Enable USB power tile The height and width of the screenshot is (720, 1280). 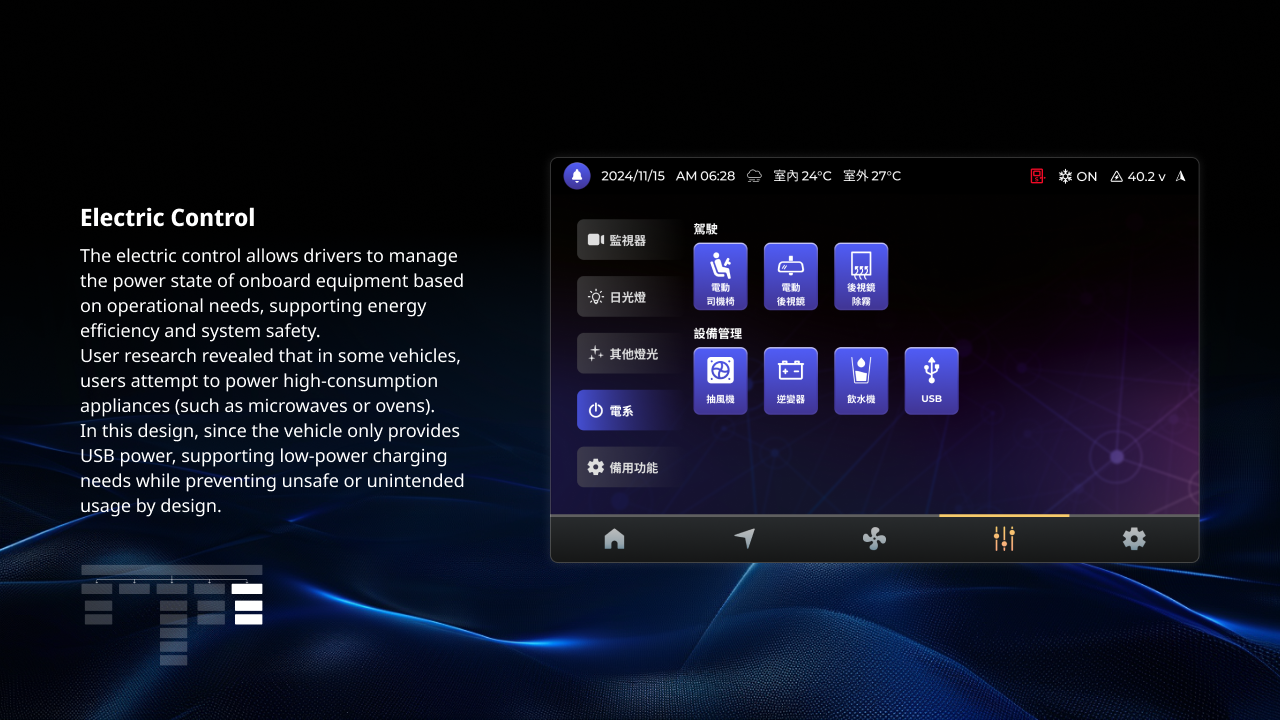(x=931, y=380)
